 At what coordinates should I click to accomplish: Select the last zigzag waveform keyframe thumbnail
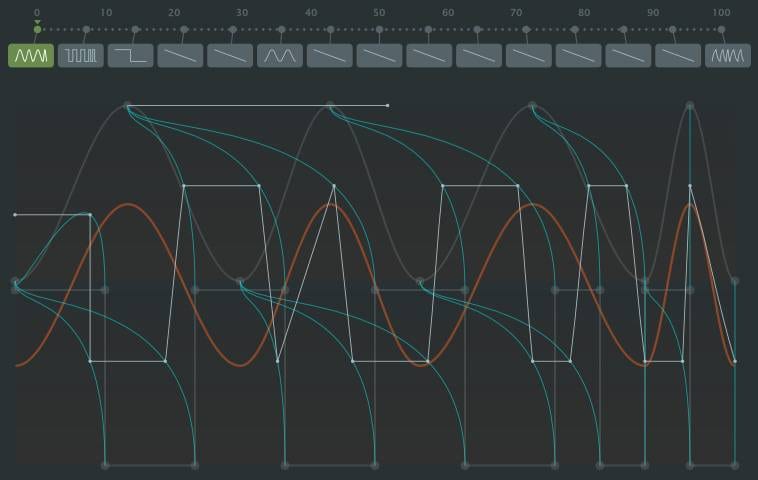728,56
